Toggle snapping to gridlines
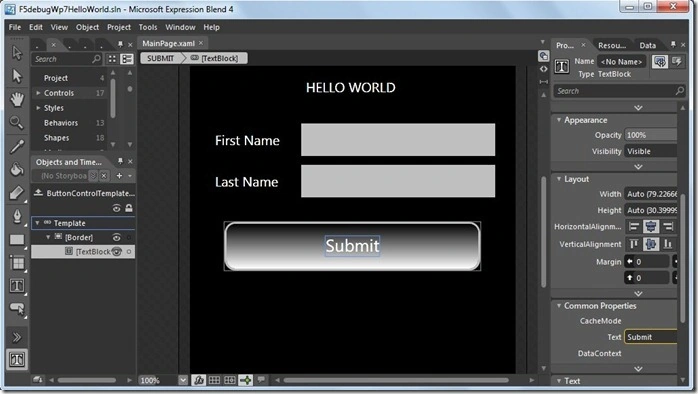 coord(230,380)
